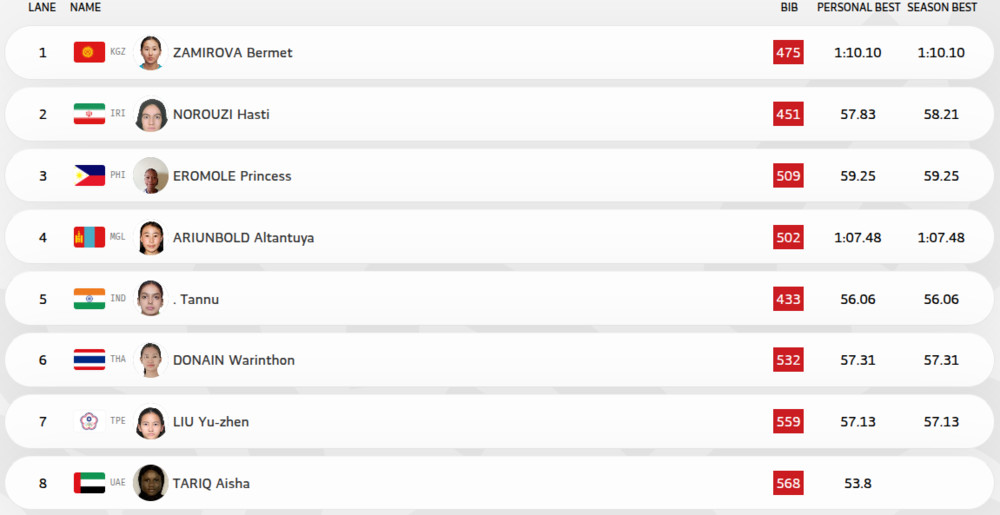
Task: Open TARIQ Aisha's athlete photo
Action: (151, 483)
